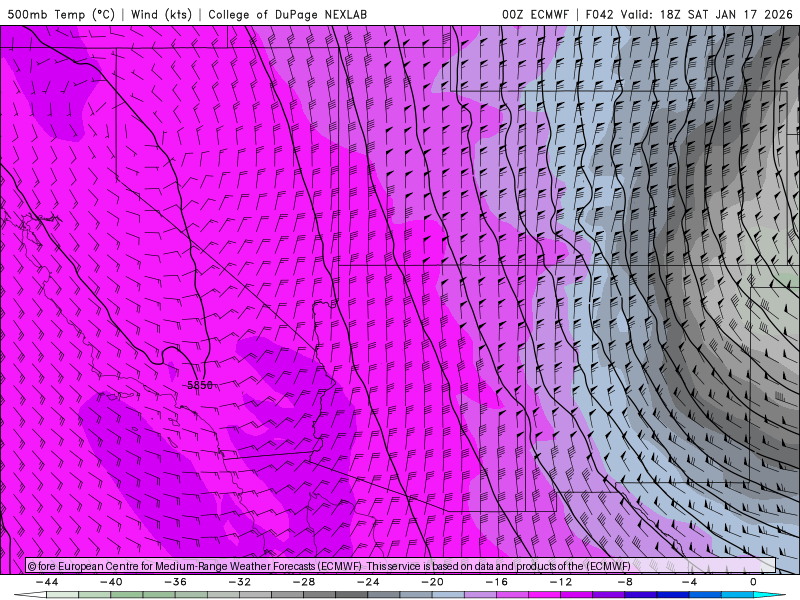Click the -36 color scale label
This screenshot has width=800, height=600.
pos(175,582)
